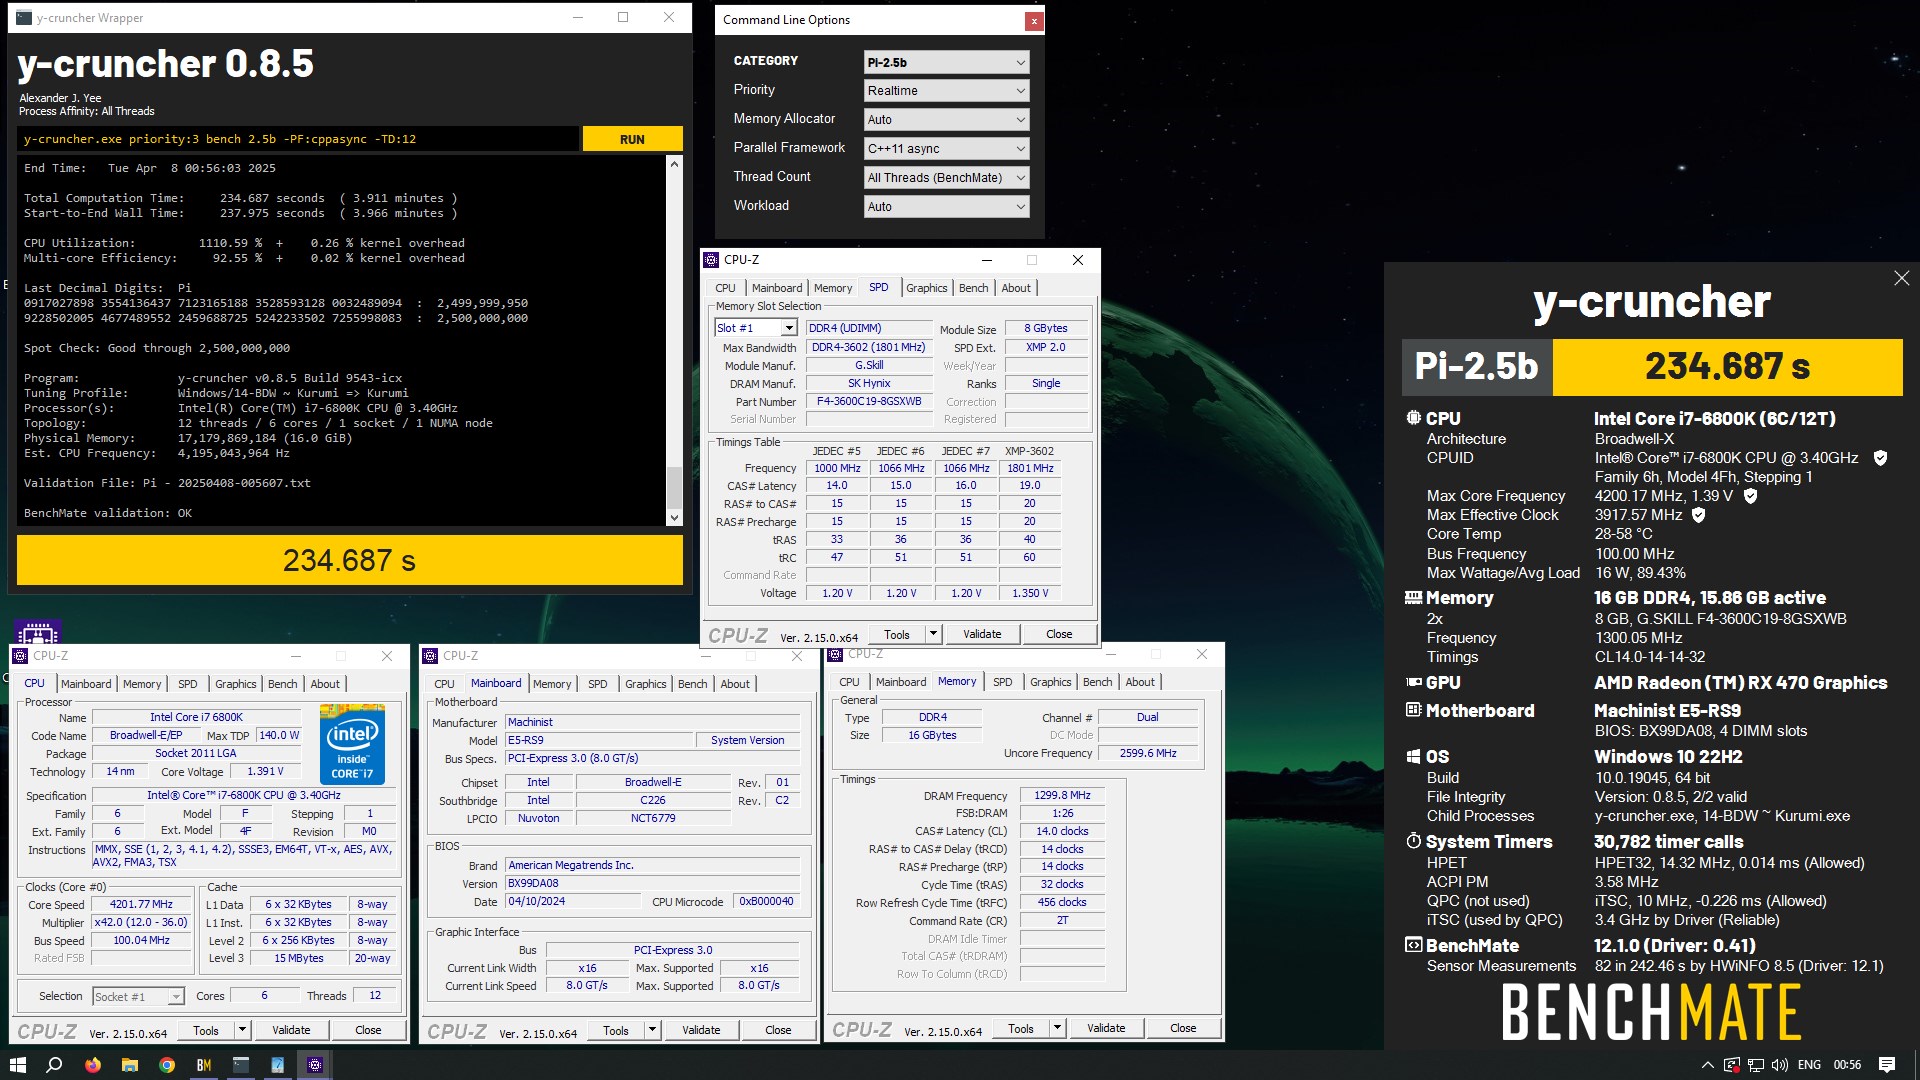Click the output scrollbar up arrow
The height and width of the screenshot is (1080, 1920).
tap(674, 163)
